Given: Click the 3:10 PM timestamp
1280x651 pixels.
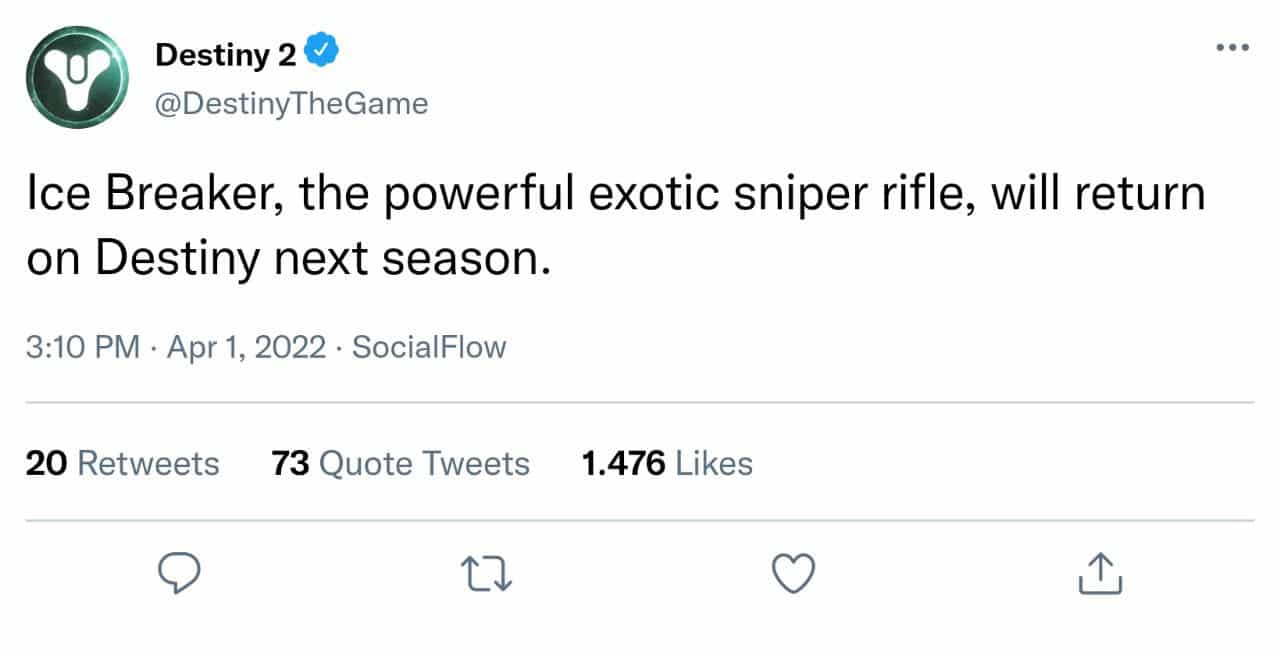Looking at the screenshot, I should [82, 348].
